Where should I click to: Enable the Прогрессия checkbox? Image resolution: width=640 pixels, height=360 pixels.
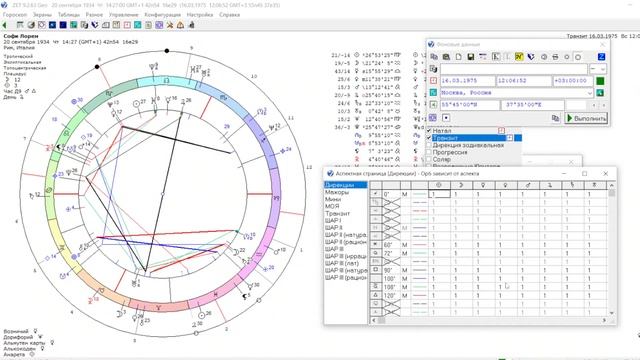[429, 152]
